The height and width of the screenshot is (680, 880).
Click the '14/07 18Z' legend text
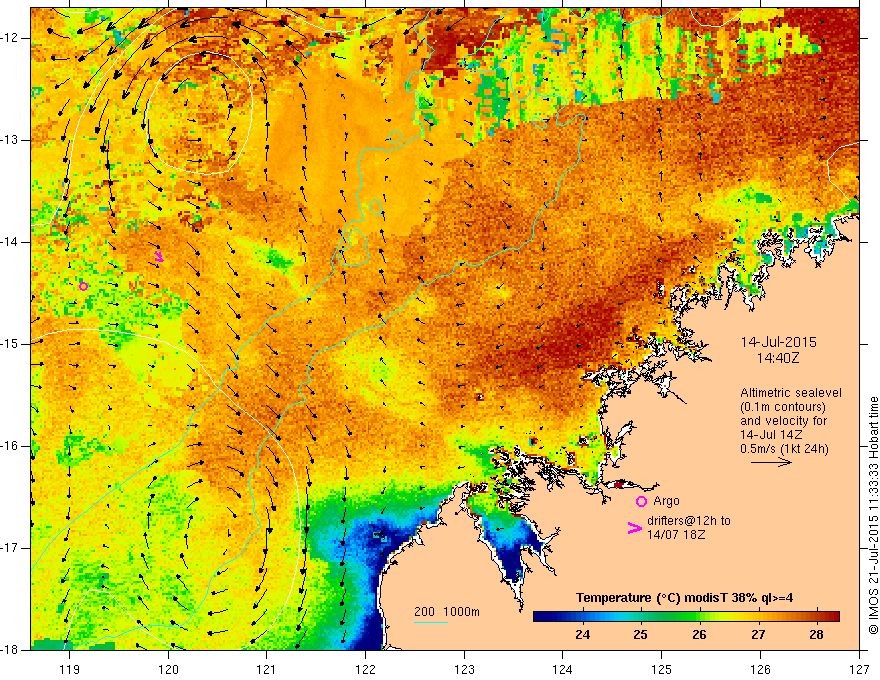[676, 535]
